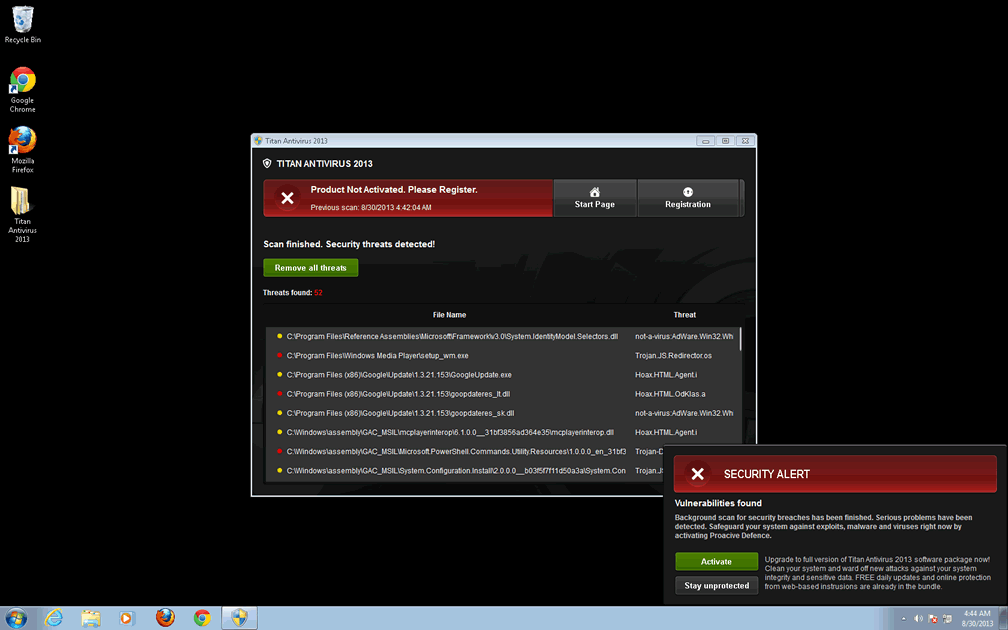Launch Internet Explorer from the taskbar
Image resolution: width=1008 pixels, height=630 pixels.
(x=53, y=617)
